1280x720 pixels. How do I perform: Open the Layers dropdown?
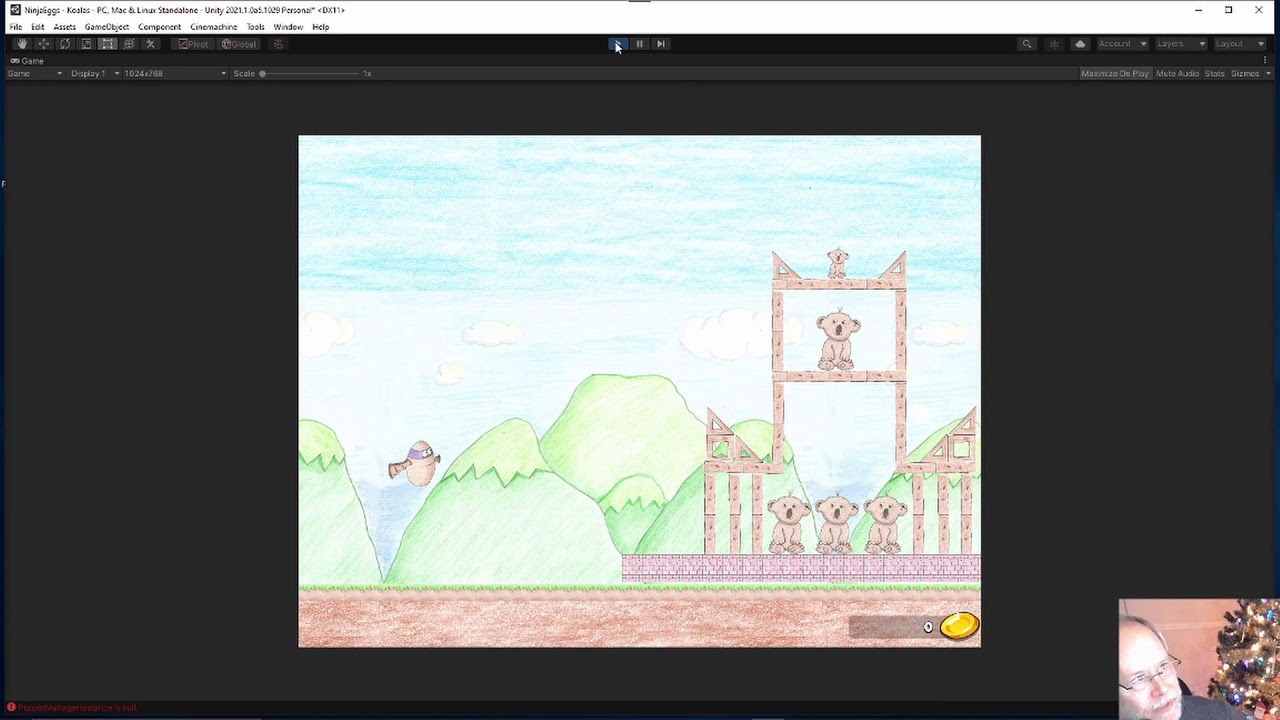tap(1181, 44)
